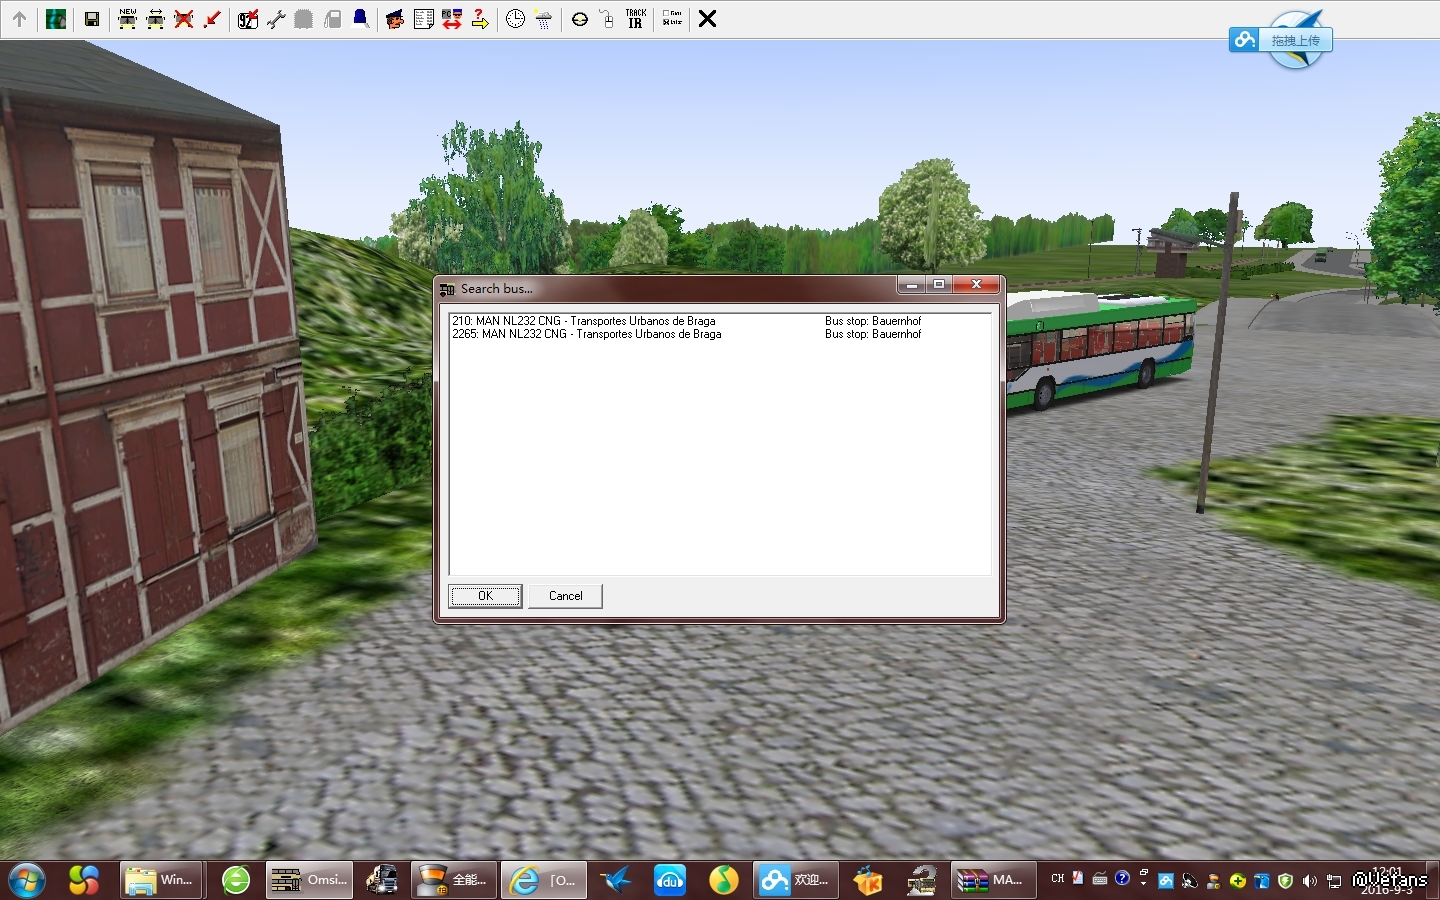The image size is (1440, 900).
Task: Save the current situation with the floppy disk icon
Action: 92,19
